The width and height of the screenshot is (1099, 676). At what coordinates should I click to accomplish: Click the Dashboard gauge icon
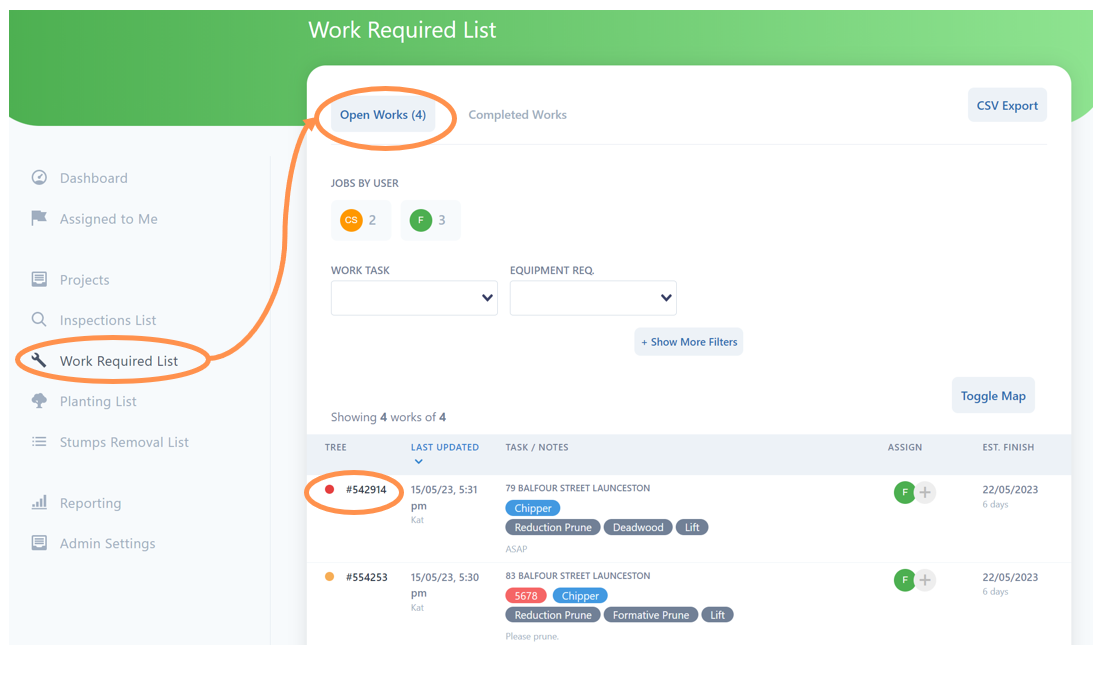pos(39,178)
